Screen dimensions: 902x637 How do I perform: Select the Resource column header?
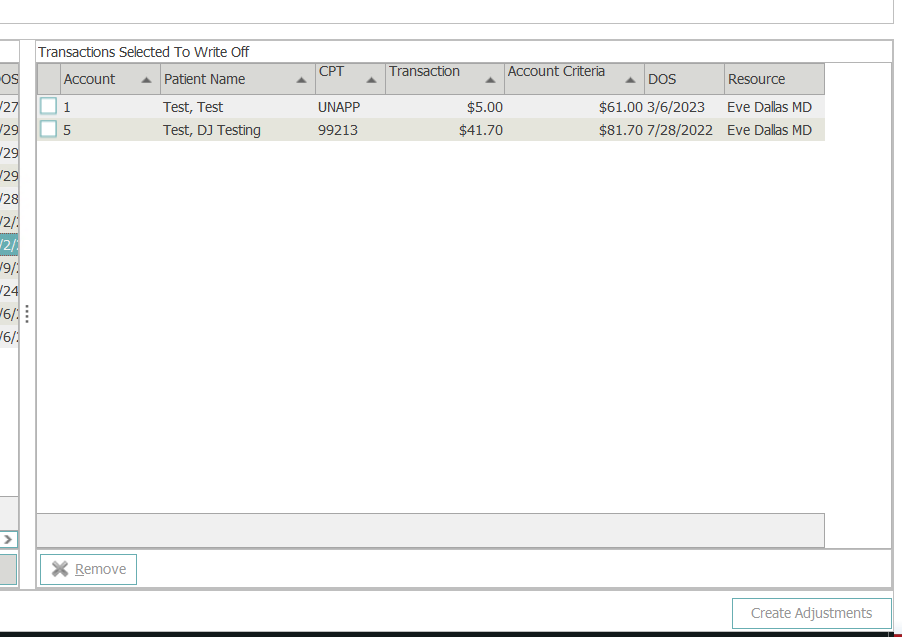click(x=773, y=79)
